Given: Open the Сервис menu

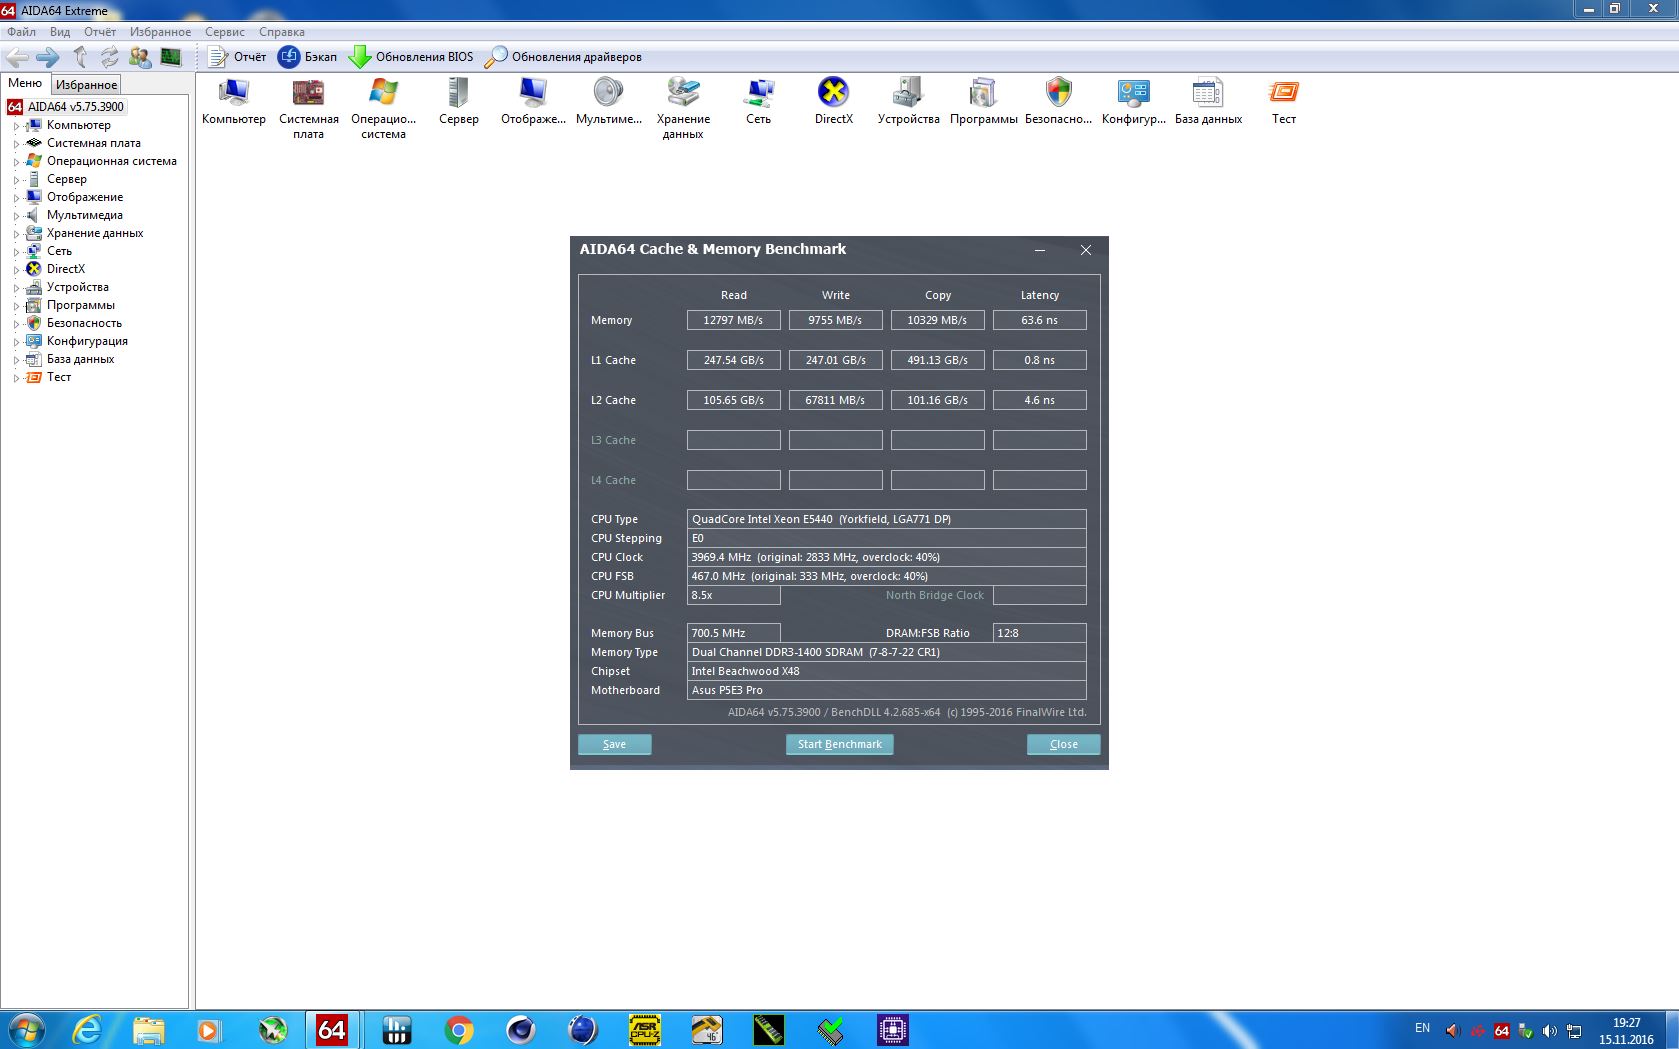Looking at the screenshot, I should coord(225,32).
